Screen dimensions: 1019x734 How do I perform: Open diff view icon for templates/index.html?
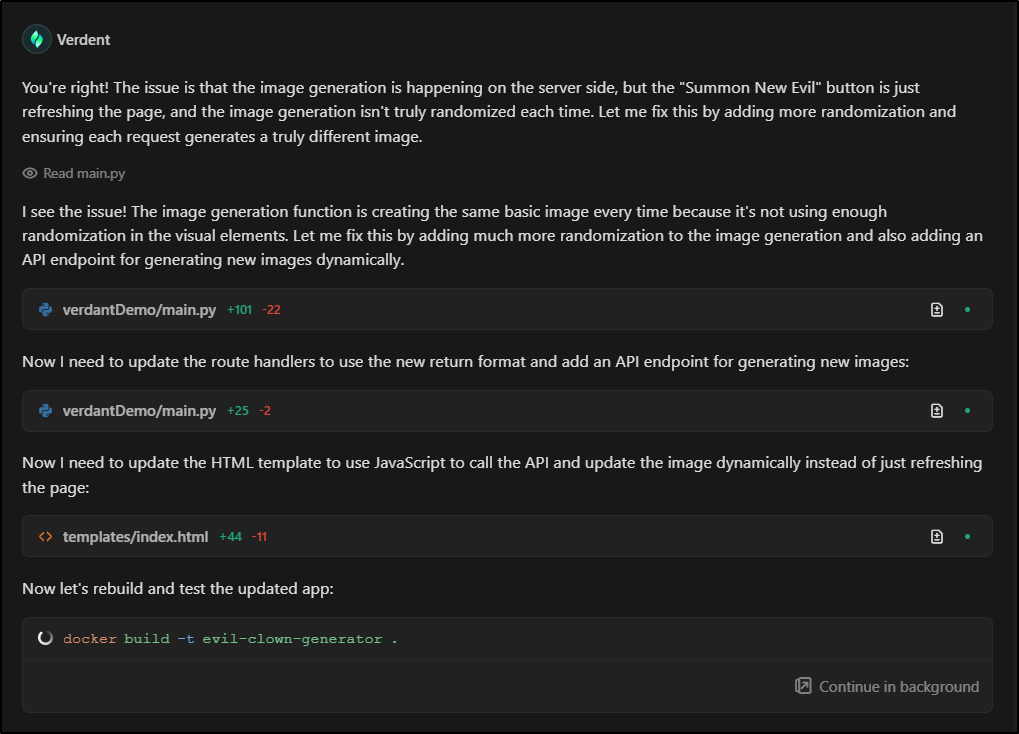tap(937, 537)
